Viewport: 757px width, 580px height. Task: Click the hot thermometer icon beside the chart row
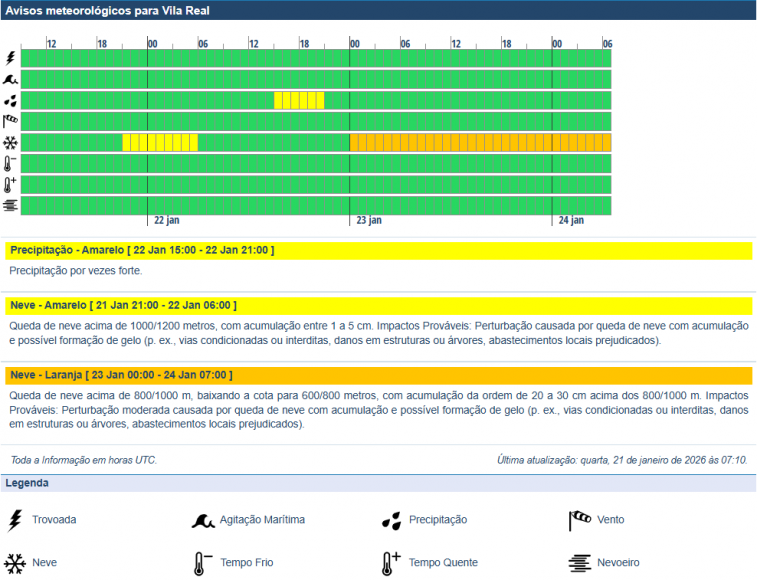tap(10, 185)
